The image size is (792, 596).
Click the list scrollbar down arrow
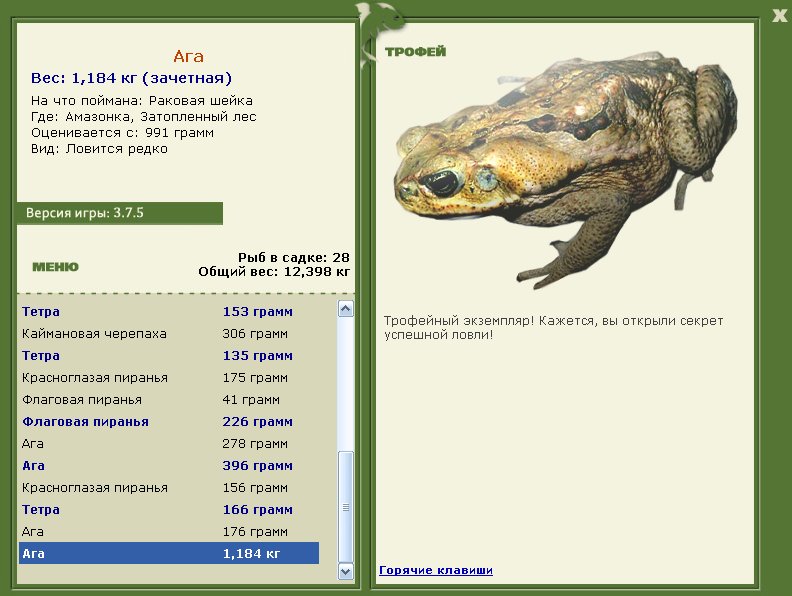click(345, 572)
